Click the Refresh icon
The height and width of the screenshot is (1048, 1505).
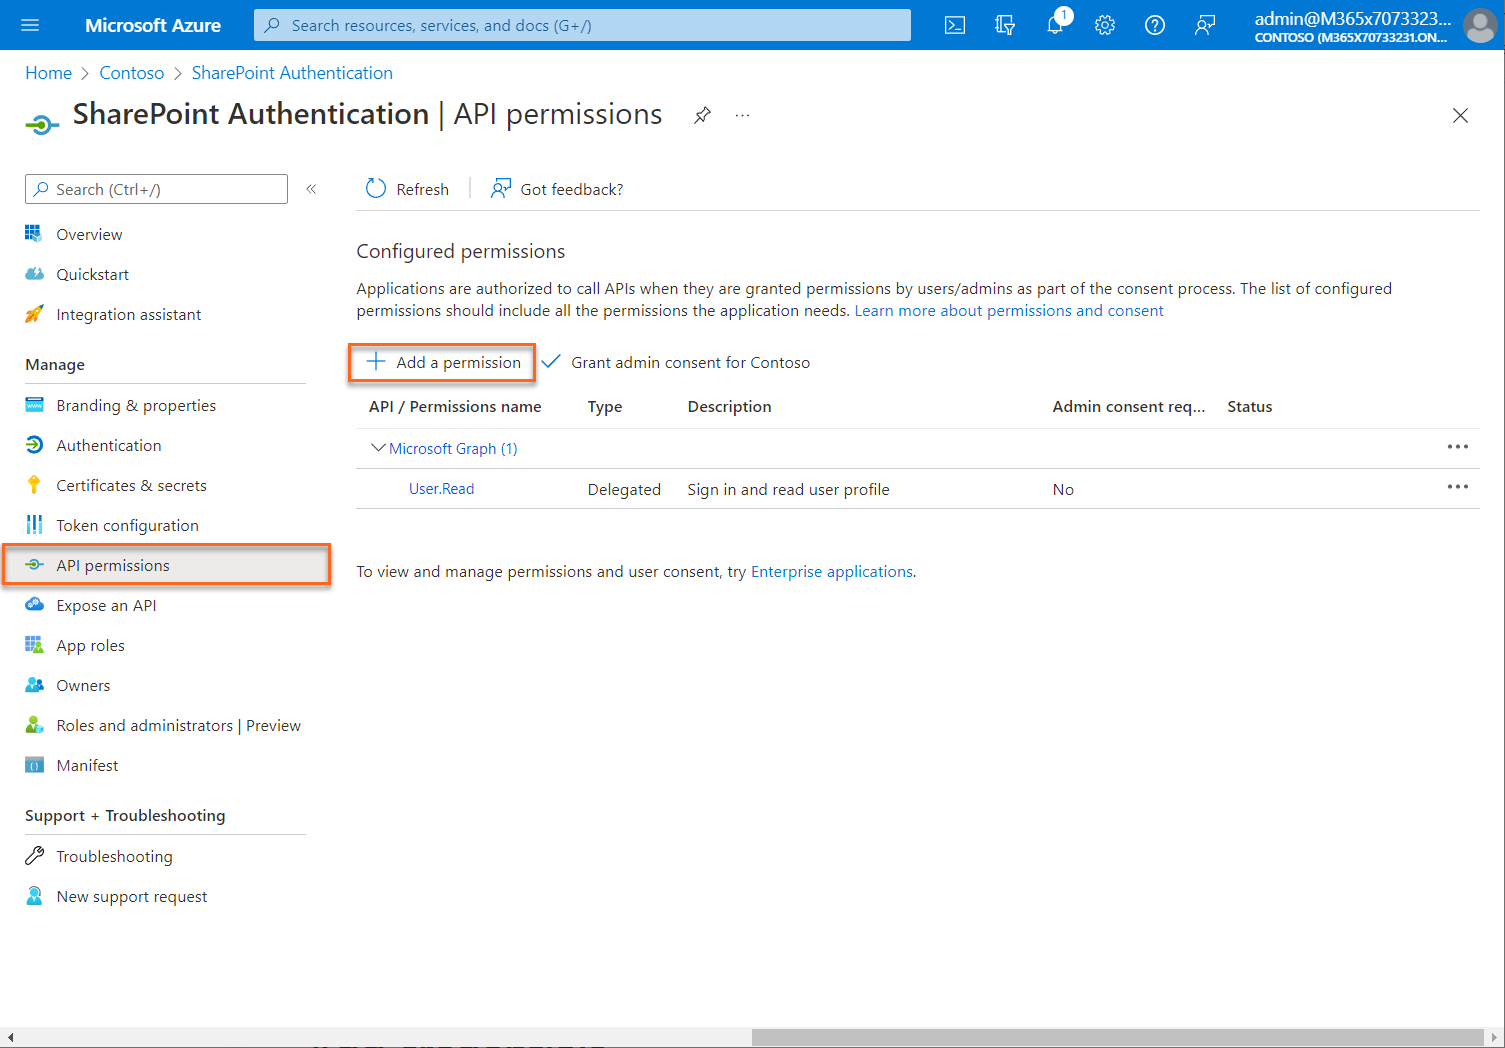[x=375, y=188]
